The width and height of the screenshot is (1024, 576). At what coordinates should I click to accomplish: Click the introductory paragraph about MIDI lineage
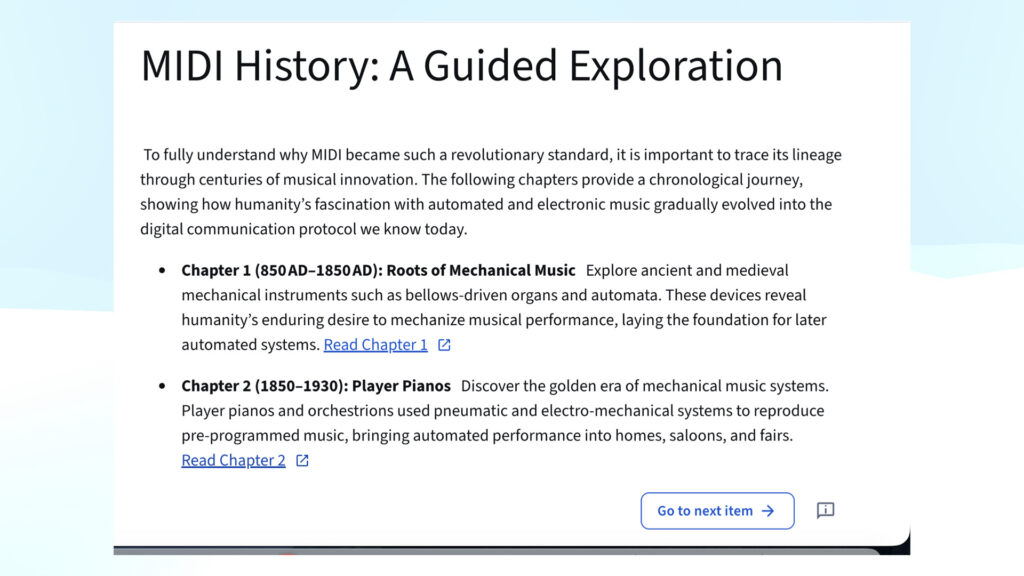pyautogui.click(x=490, y=192)
